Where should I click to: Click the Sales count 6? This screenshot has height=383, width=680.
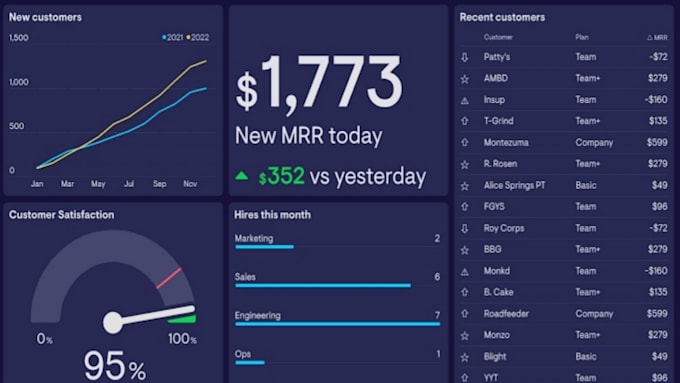(437, 277)
